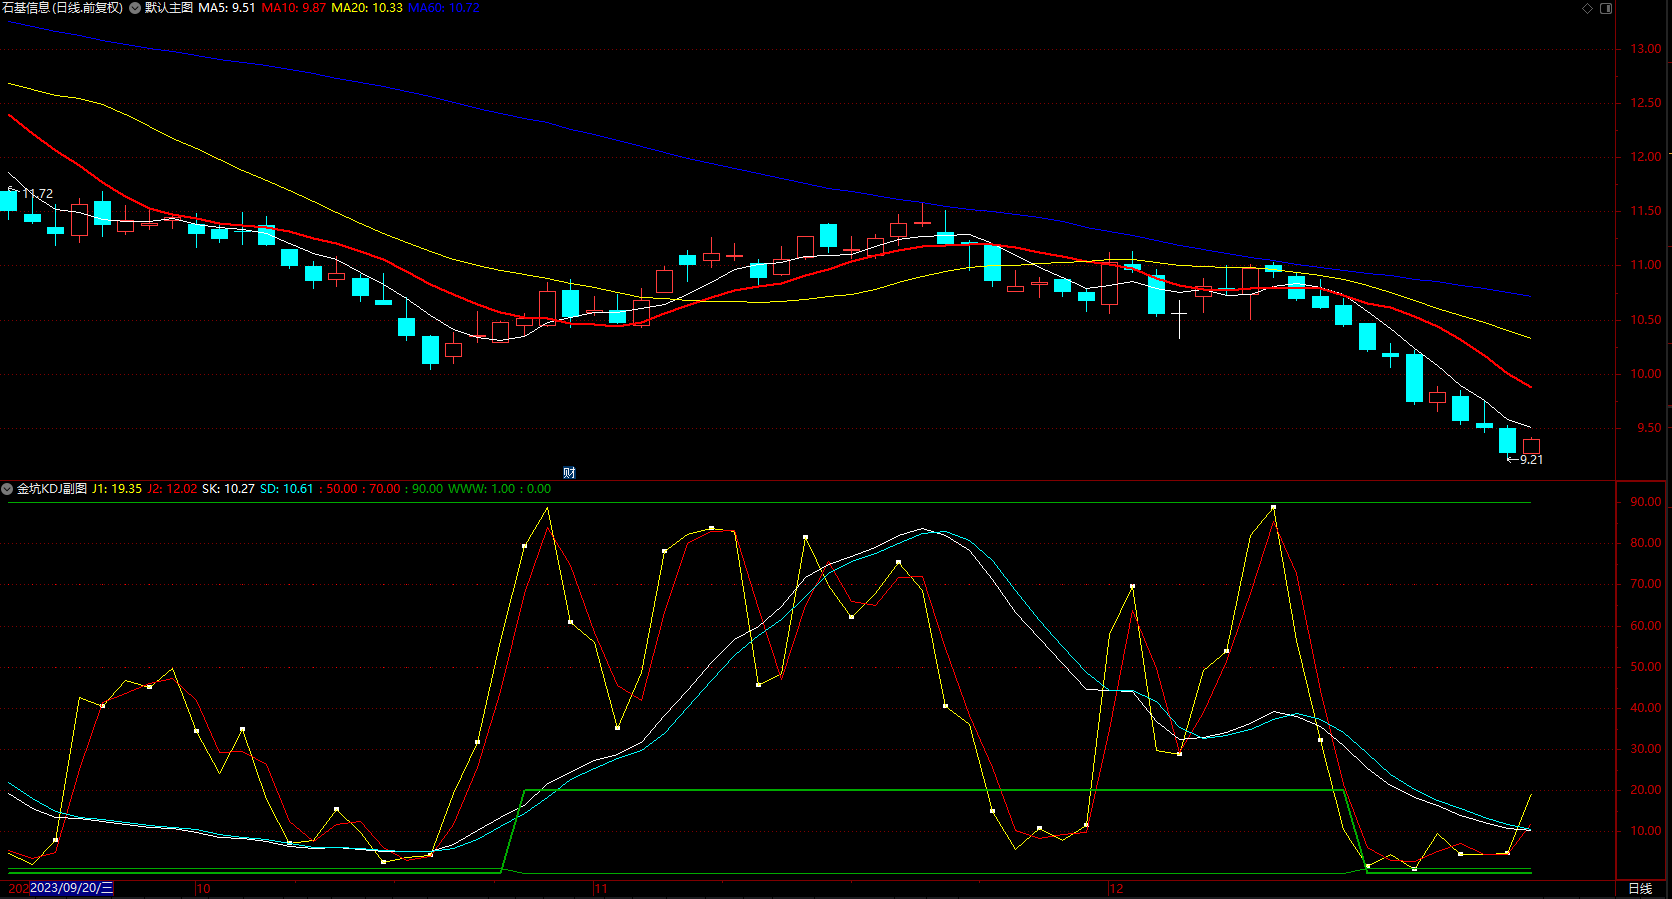Click the MA5 value label

pos(227,8)
